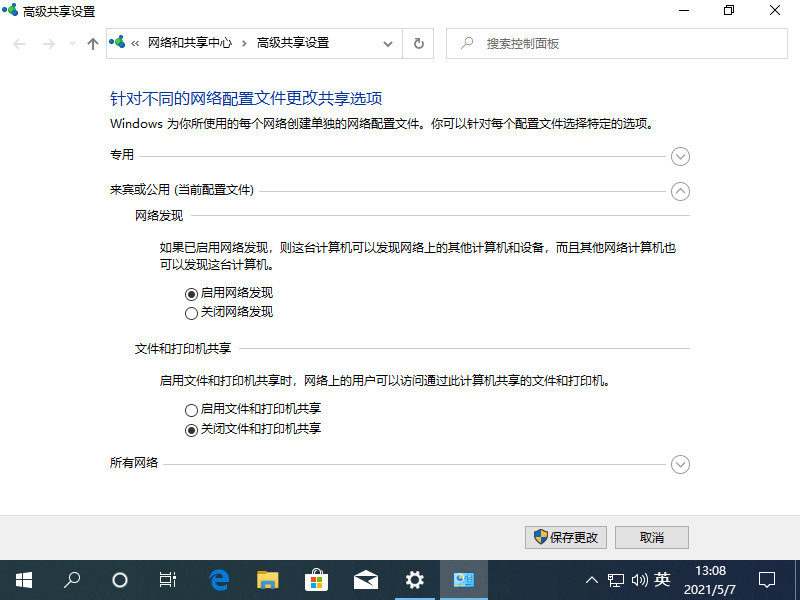Click the refresh icon in address bar

point(418,44)
